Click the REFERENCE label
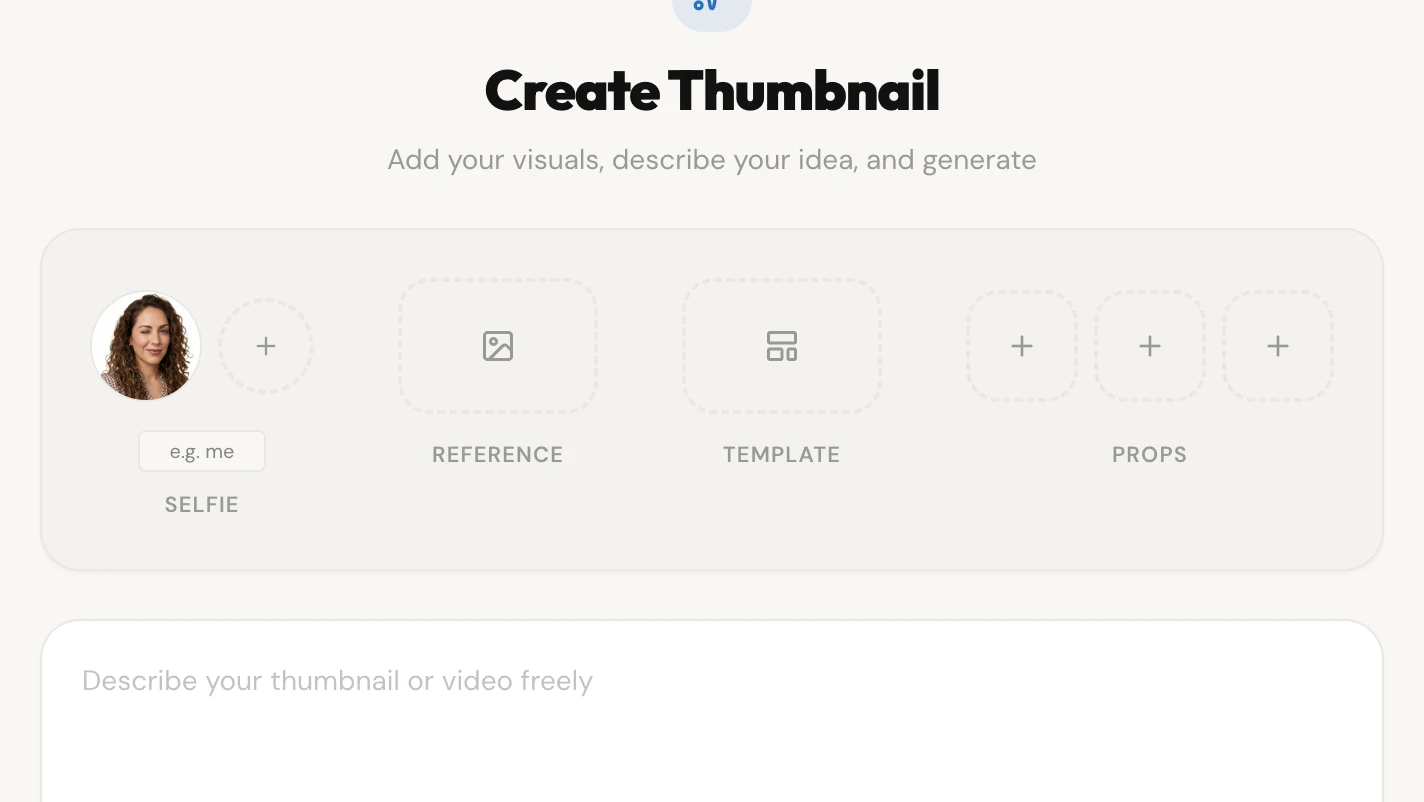This screenshot has height=802, width=1424. (498, 455)
